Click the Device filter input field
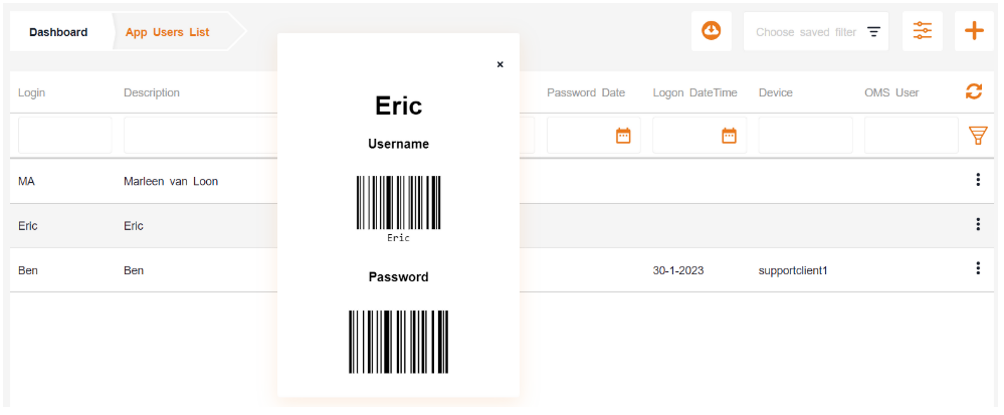The image size is (1004, 415). pyautogui.click(x=805, y=135)
